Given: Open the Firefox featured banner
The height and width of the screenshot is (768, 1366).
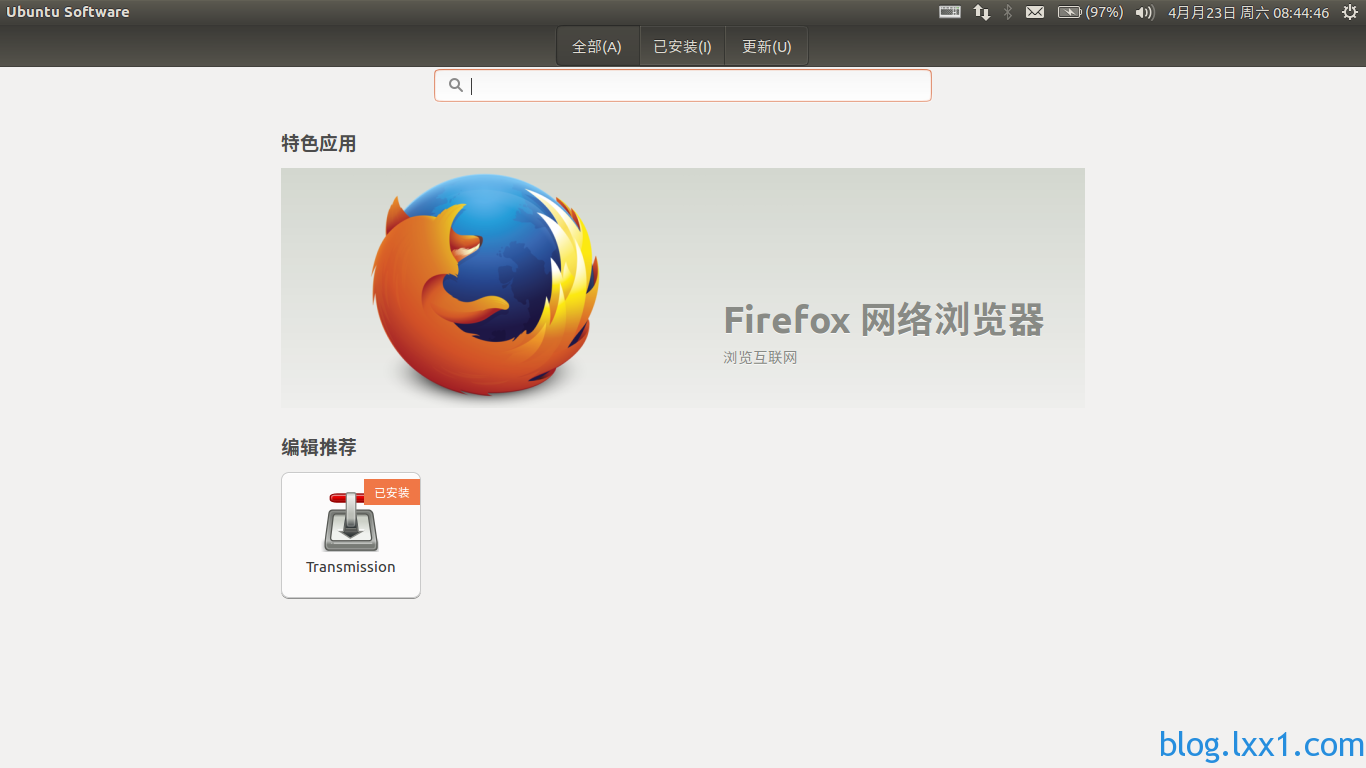Looking at the screenshot, I should coord(683,288).
